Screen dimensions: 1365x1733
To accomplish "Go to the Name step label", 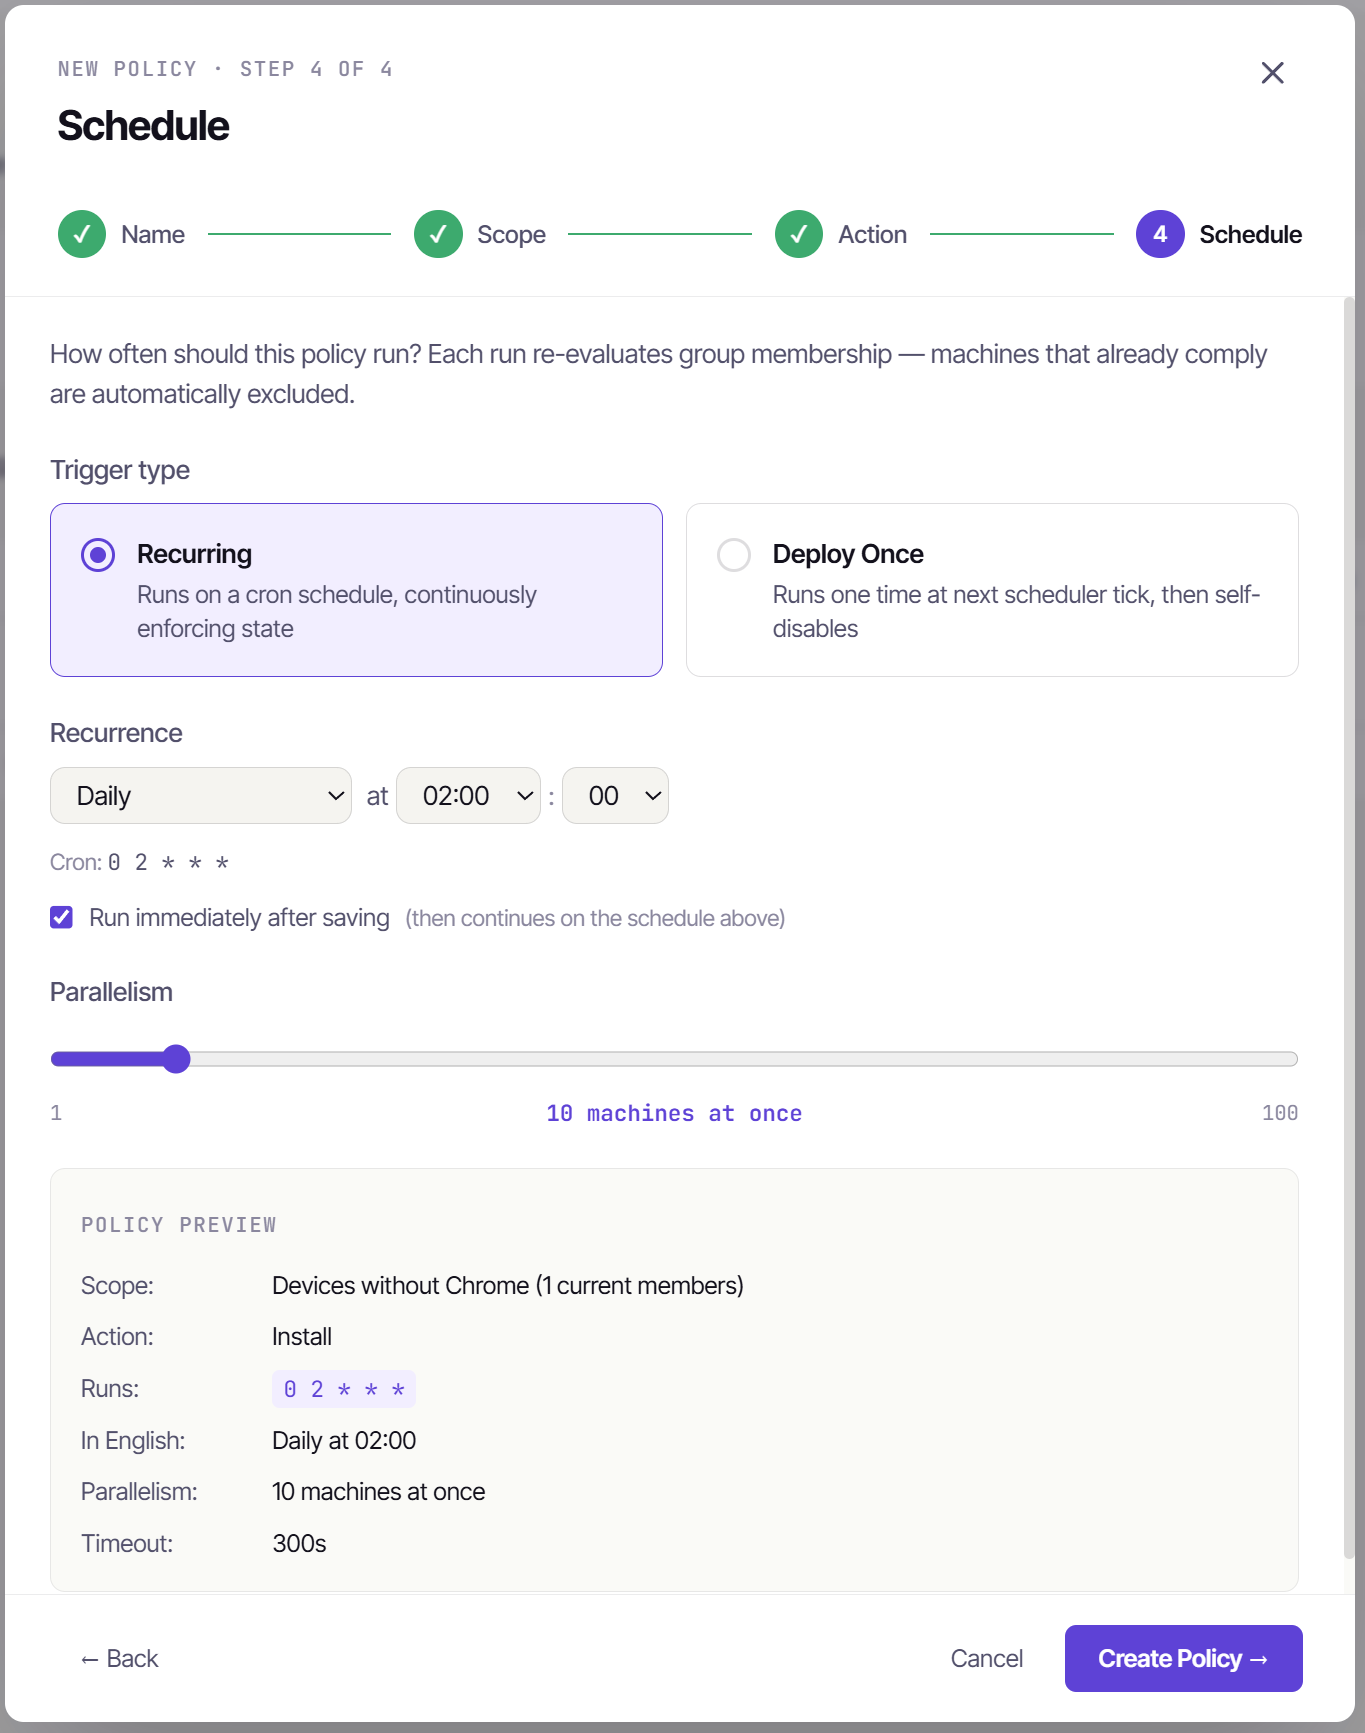I will point(153,235).
